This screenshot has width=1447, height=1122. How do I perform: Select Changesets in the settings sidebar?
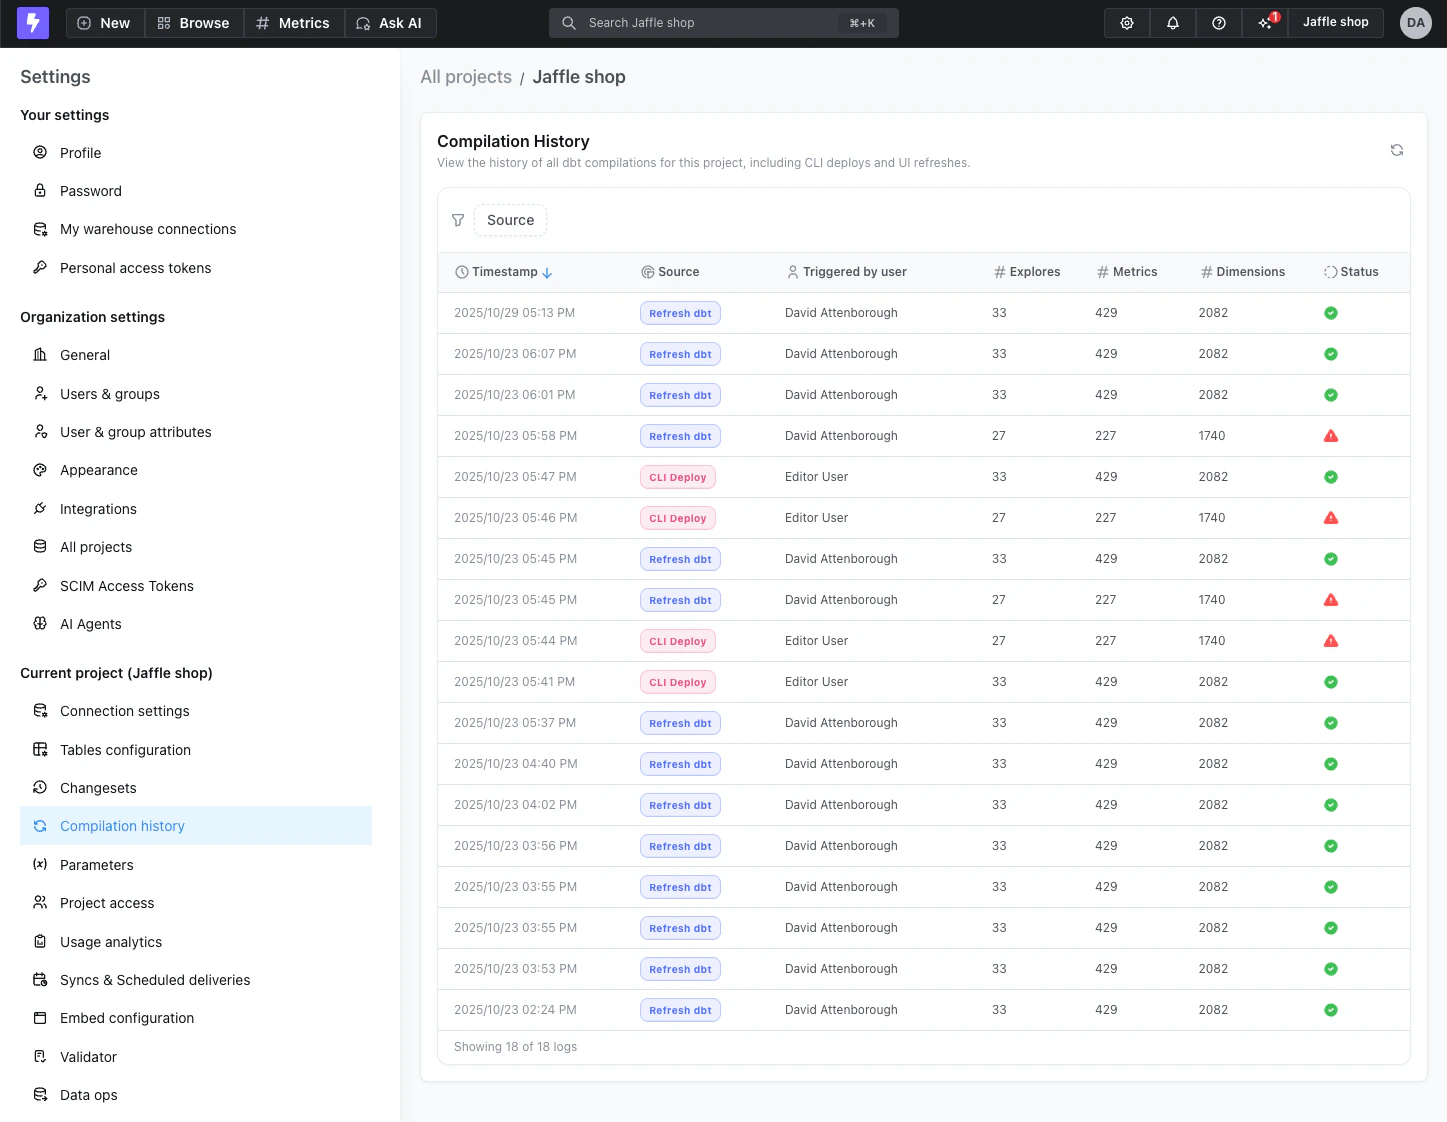[98, 788]
